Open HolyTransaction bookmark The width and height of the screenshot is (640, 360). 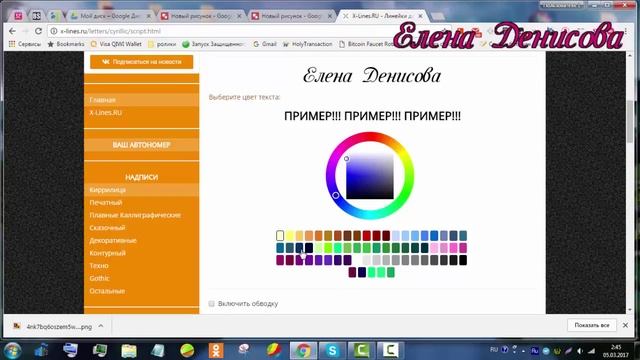307,44
